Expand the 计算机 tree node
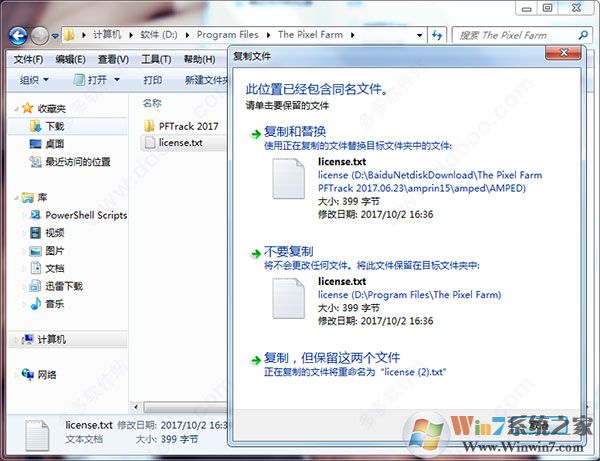This screenshot has width=600, height=461. click(16, 340)
